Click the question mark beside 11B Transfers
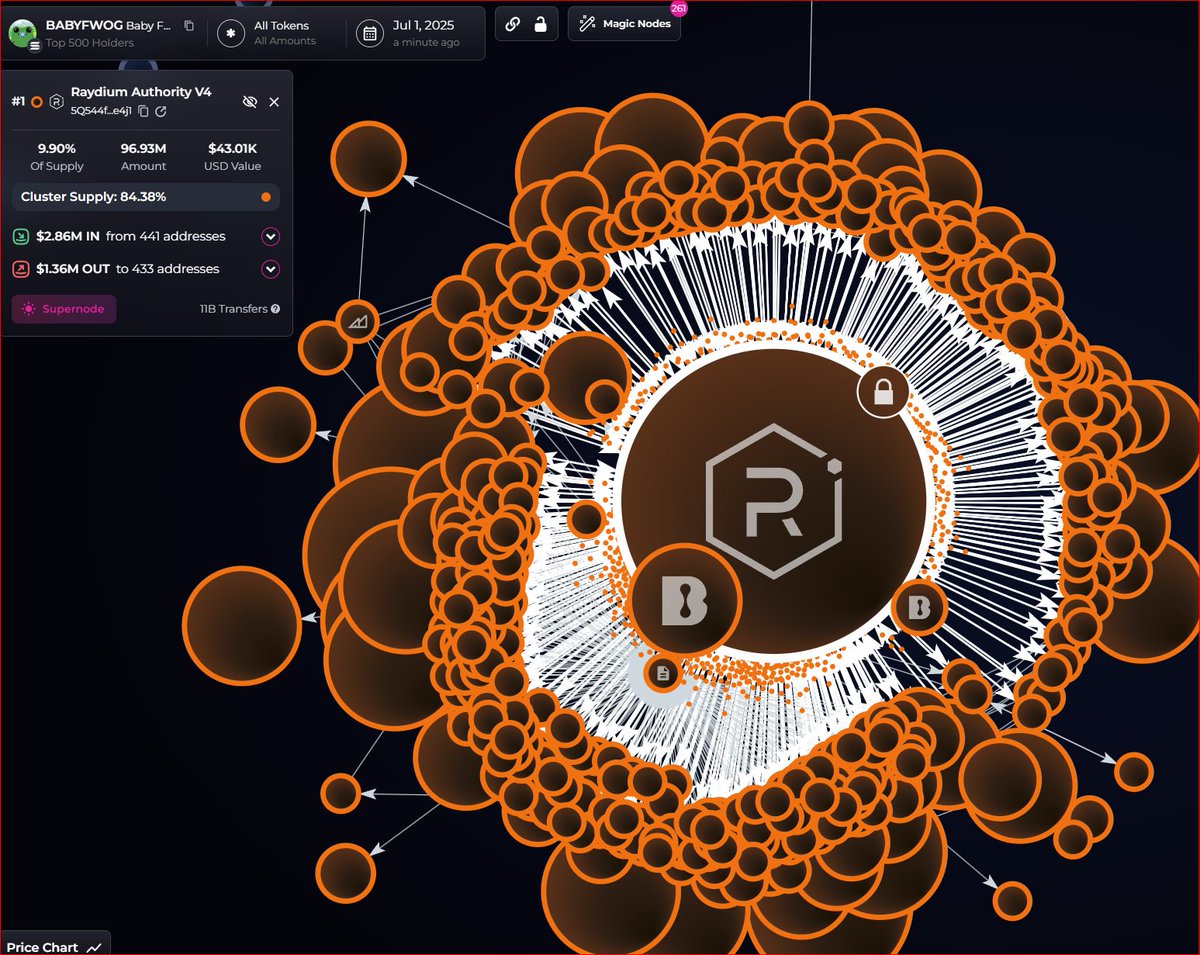Viewport: 1200px width, 955px height. coord(275,309)
